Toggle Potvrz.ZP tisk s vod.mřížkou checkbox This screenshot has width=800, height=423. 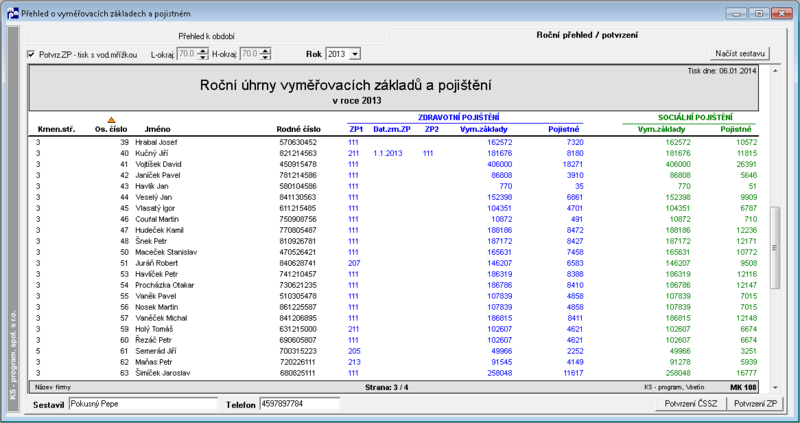[32, 54]
